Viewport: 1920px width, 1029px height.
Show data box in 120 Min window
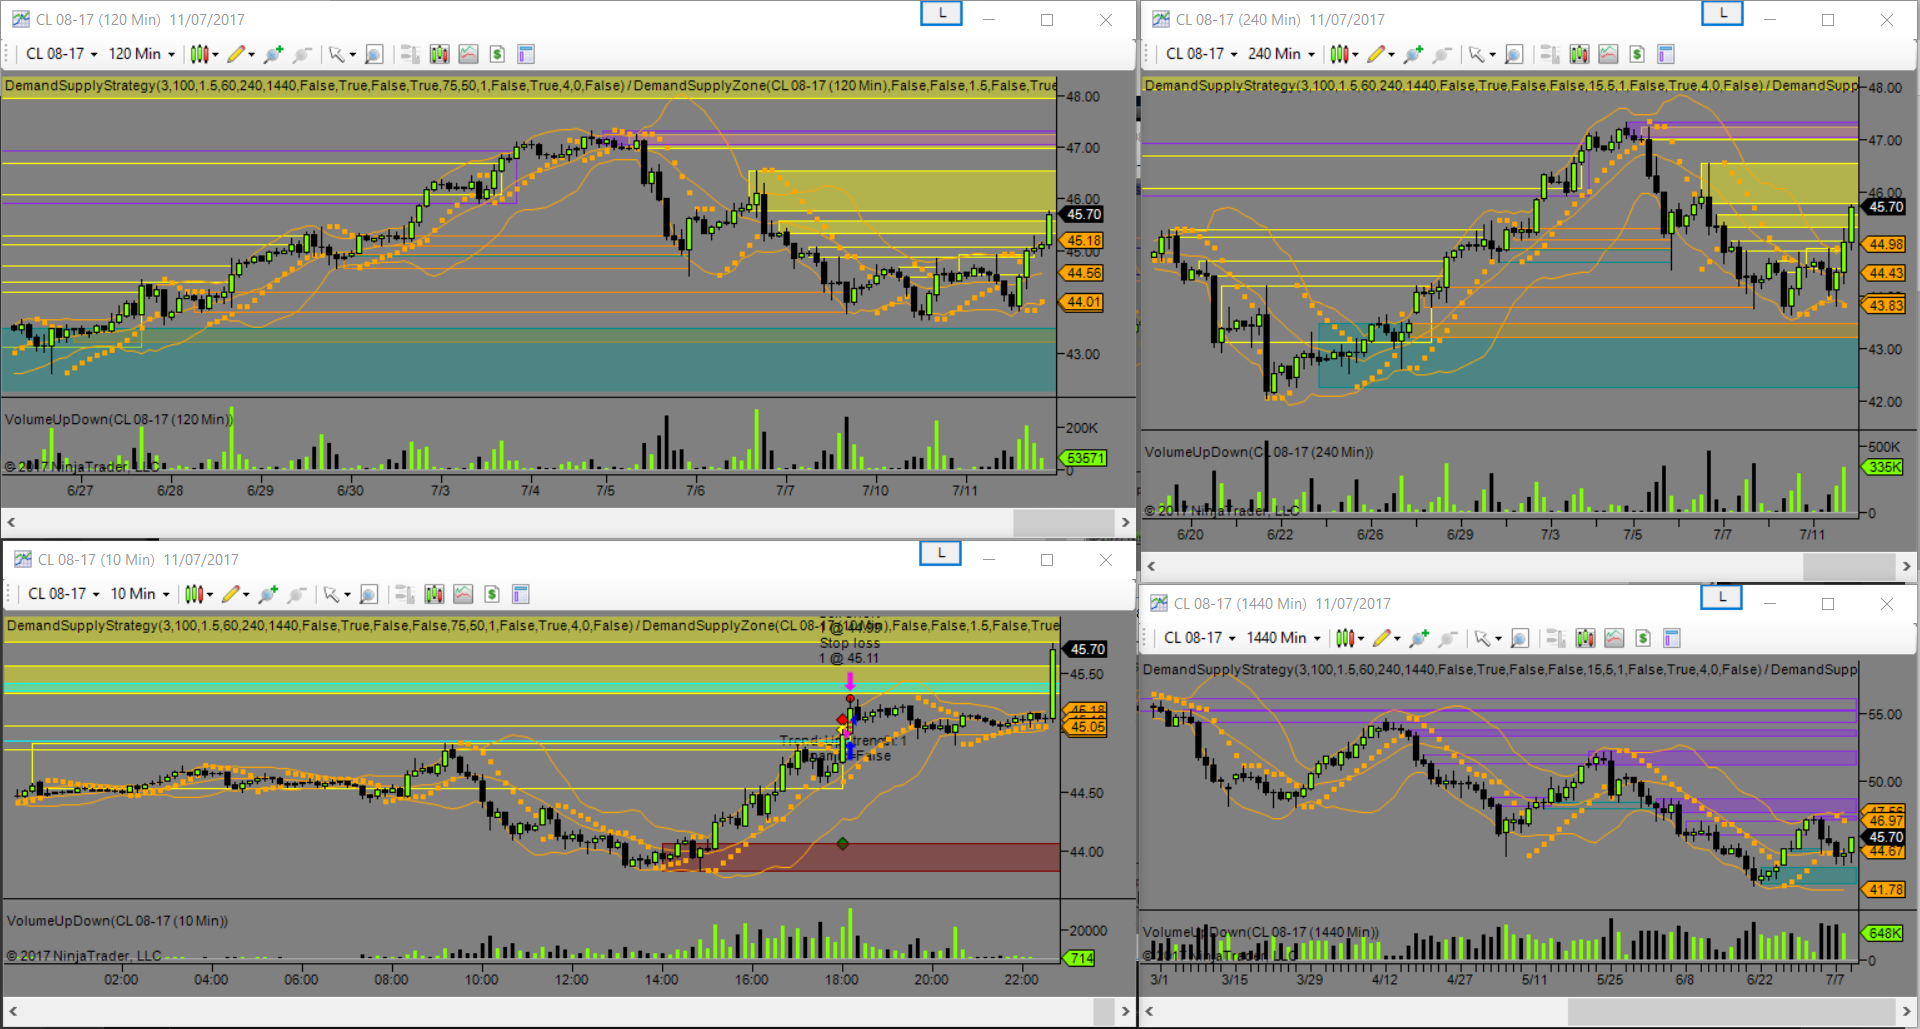tap(374, 54)
